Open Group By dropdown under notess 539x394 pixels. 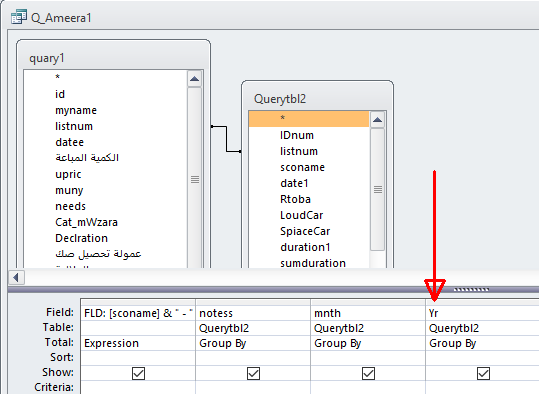[253, 343]
